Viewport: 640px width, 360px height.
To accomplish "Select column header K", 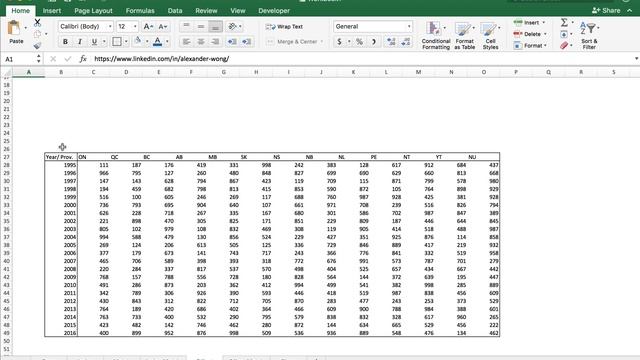I will point(353,72).
